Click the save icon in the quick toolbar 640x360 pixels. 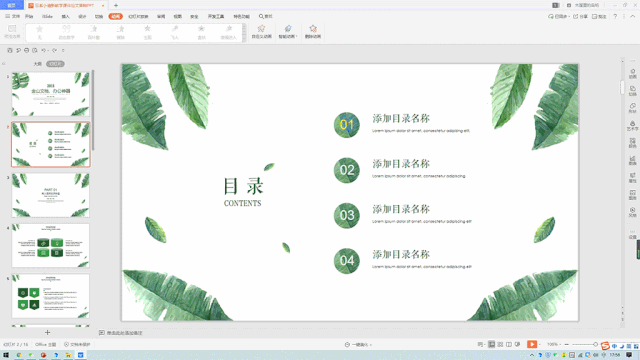point(10,50)
